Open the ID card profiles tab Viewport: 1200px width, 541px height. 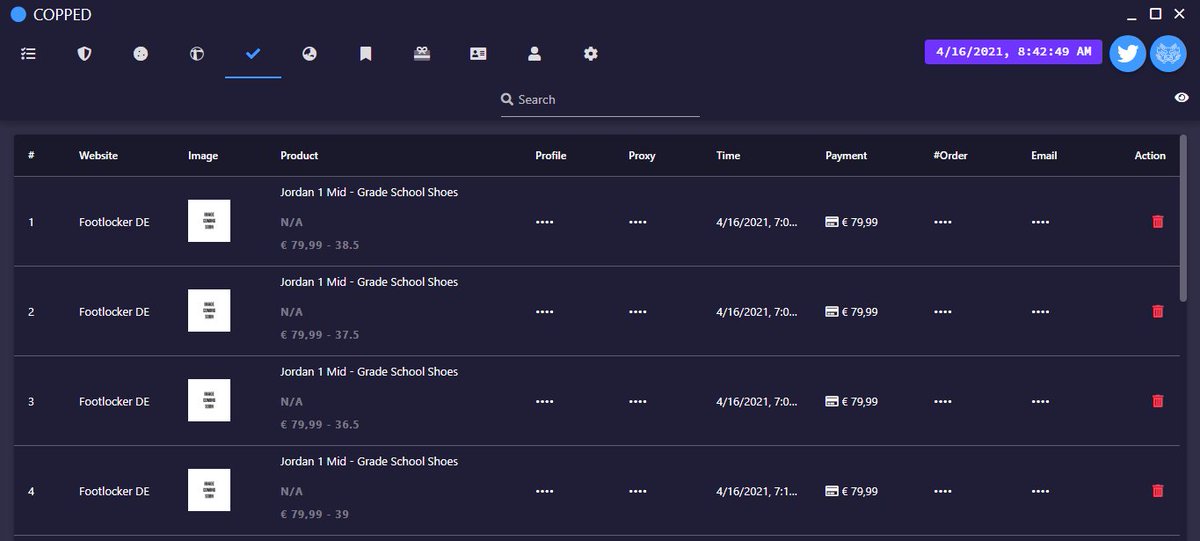click(478, 54)
